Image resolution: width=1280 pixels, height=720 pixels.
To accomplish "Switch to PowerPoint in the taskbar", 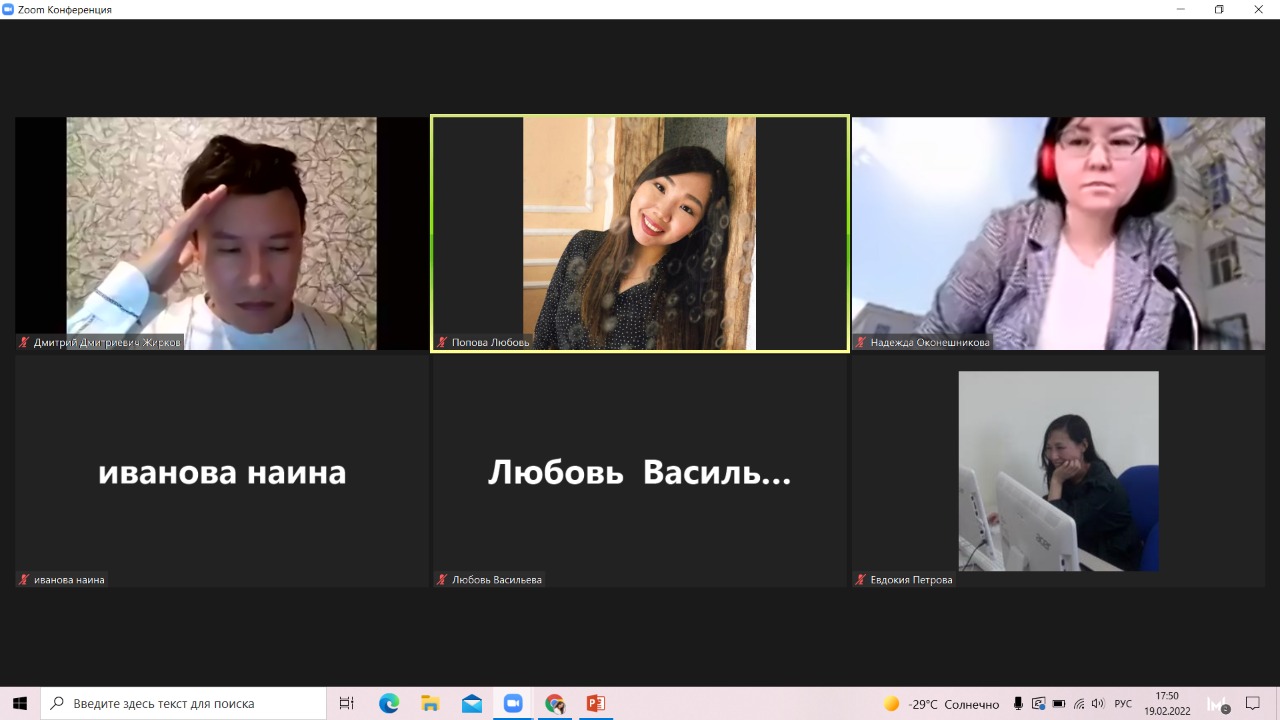I will click(x=596, y=703).
